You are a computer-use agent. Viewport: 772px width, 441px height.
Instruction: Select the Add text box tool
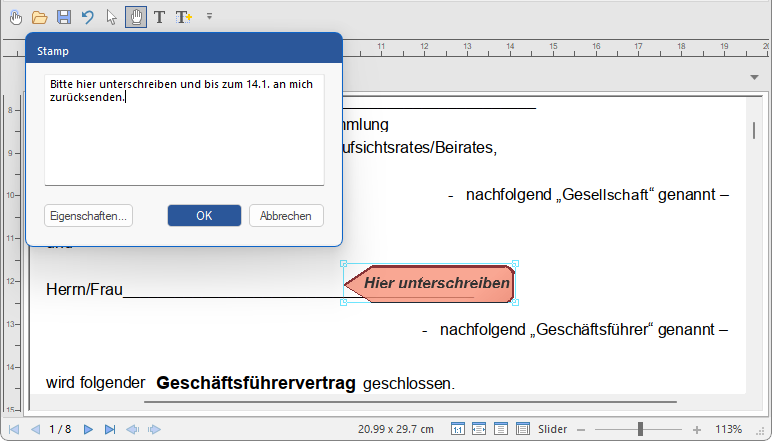click(x=184, y=17)
